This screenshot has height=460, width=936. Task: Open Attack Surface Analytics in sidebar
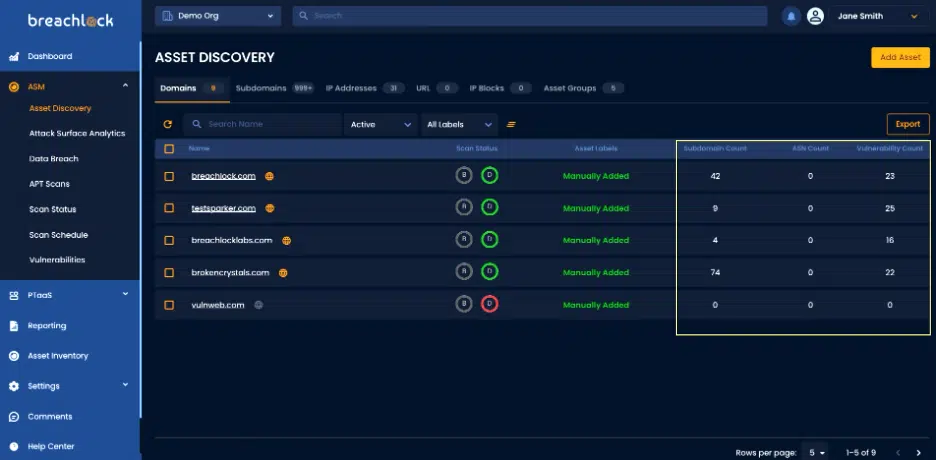click(x=77, y=134)
